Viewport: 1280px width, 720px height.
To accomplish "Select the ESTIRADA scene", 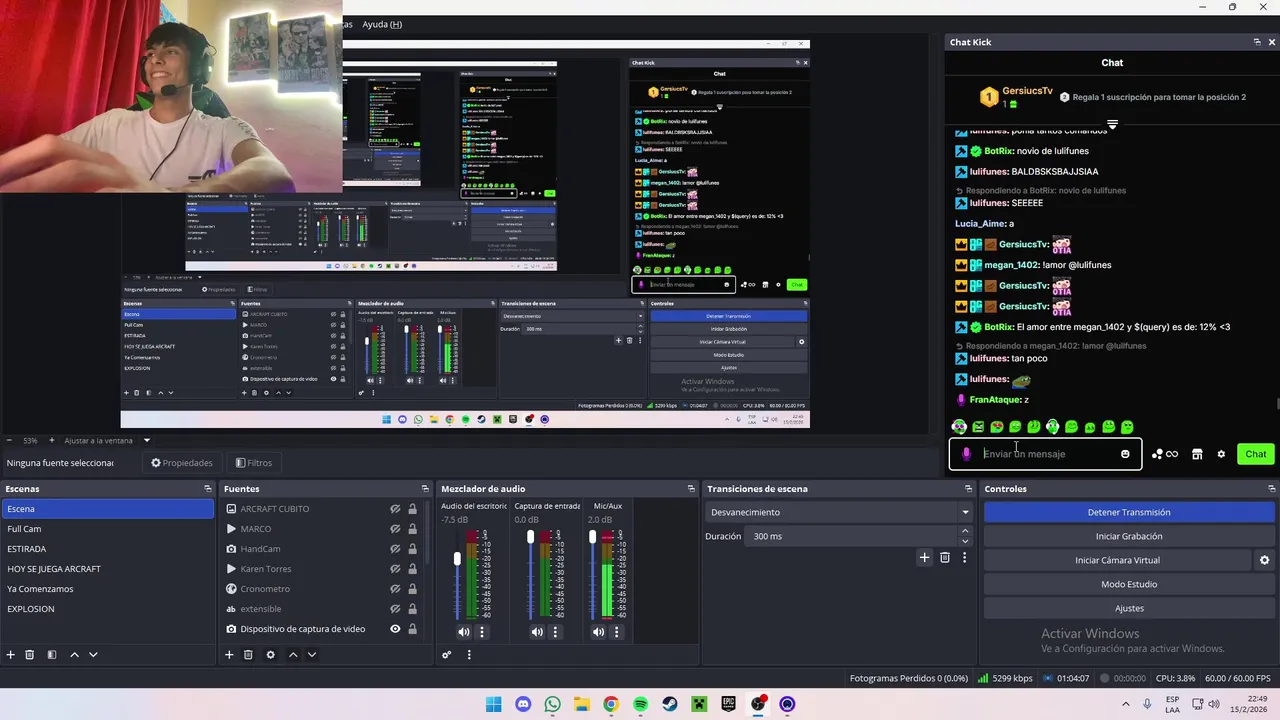I will click(107, 549).
